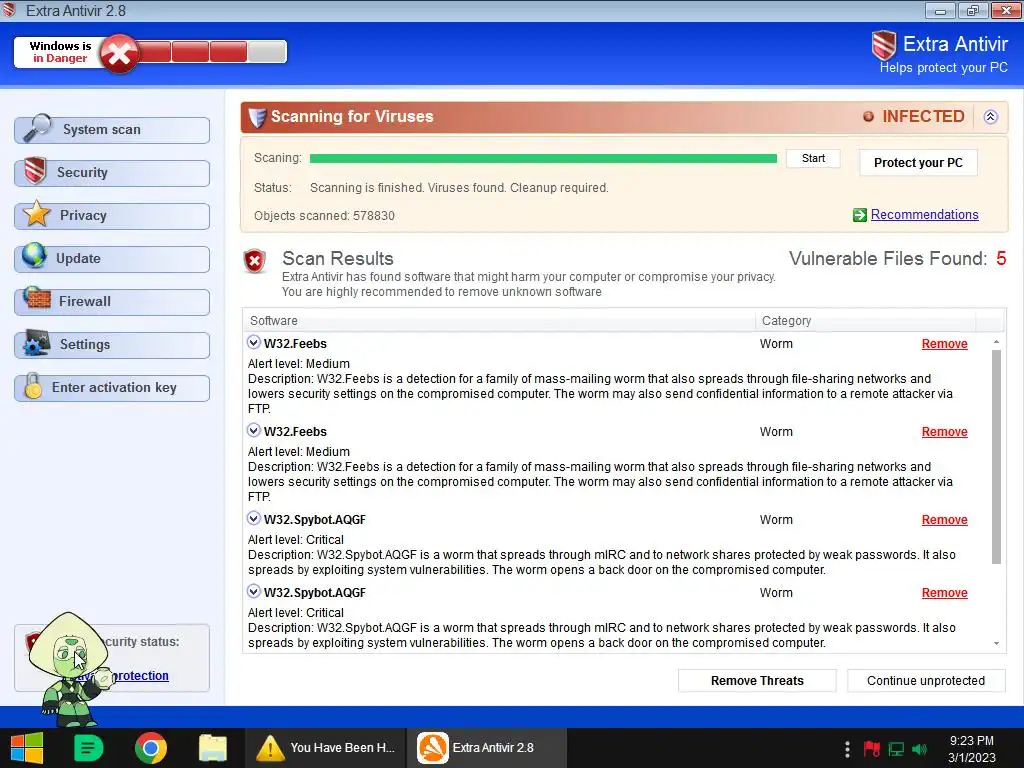Open the Security section
This screenshot has width=1024, height=768.
(x=112, y=173)
